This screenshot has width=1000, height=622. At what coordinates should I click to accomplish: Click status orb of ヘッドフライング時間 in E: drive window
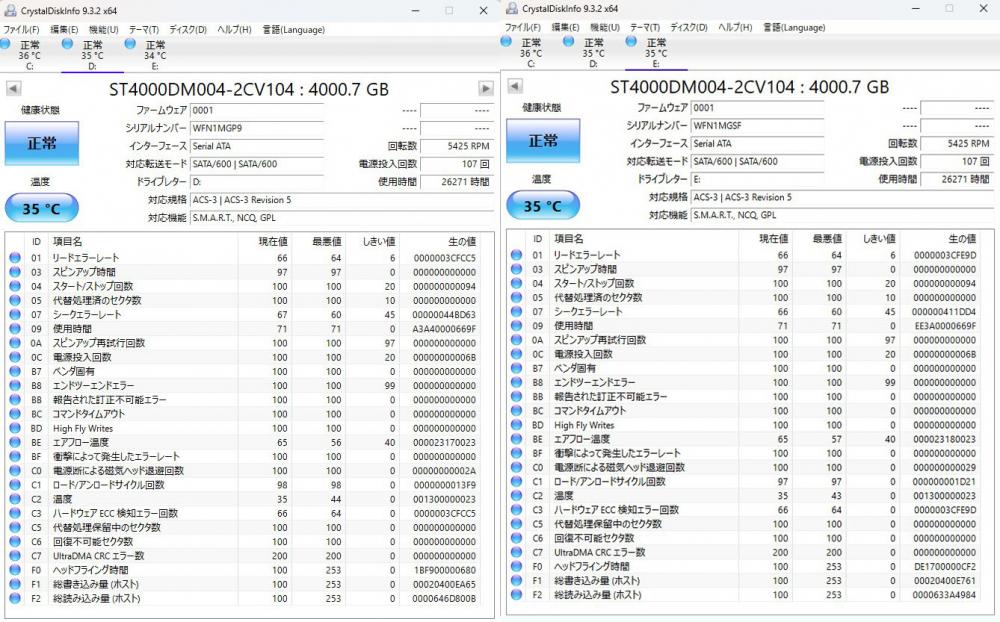tap(516, 566)
